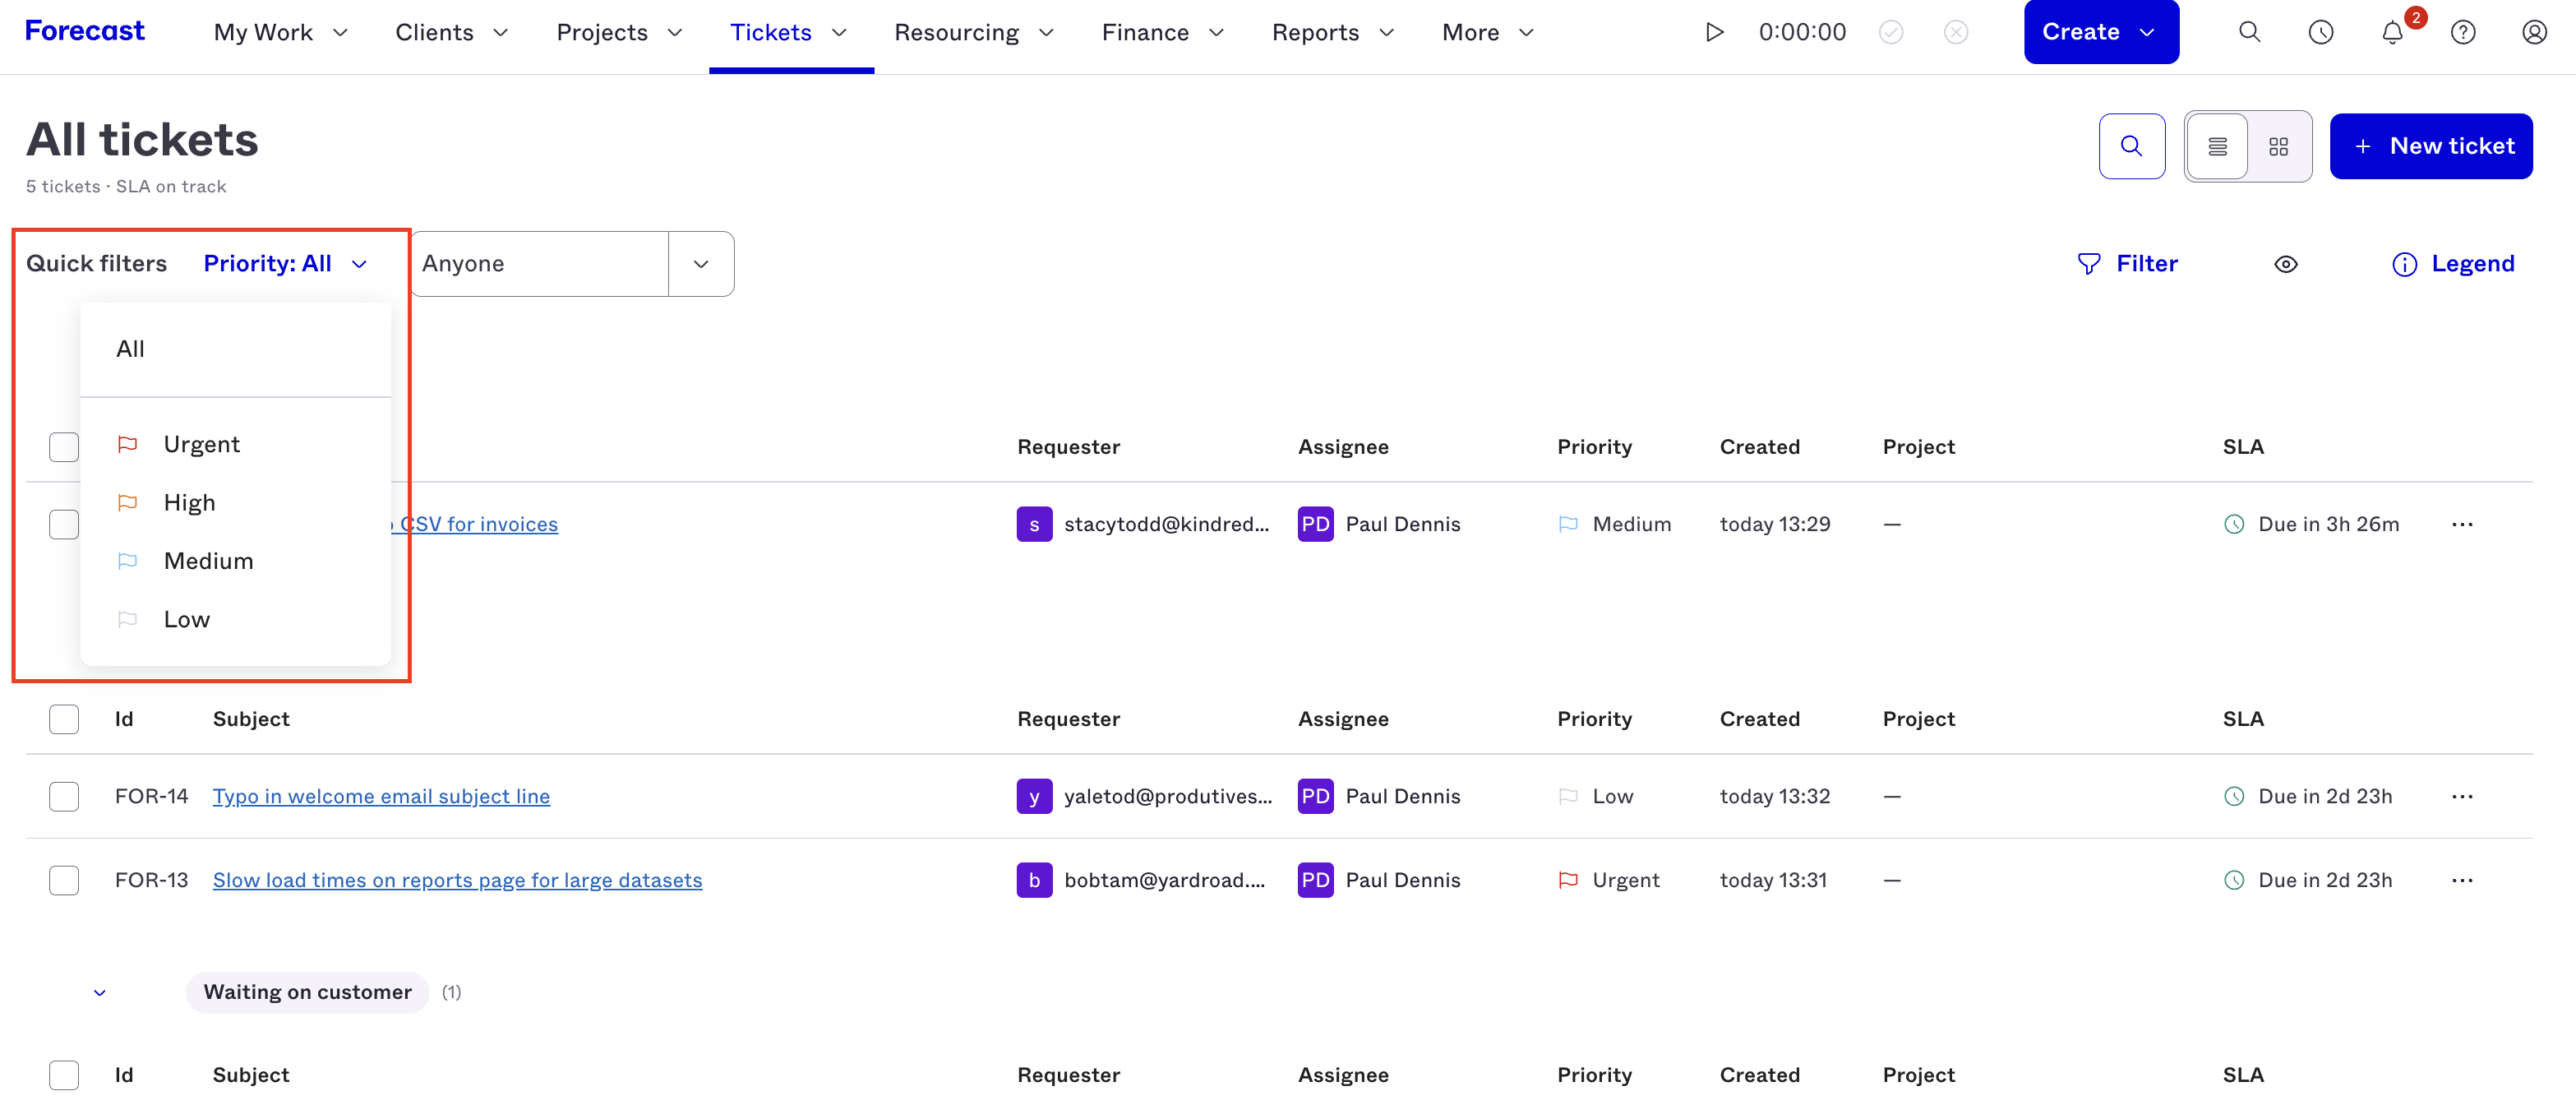2576x1105 pixels.
Task: Open Reports menu
Action: (x=1333, y=32)
